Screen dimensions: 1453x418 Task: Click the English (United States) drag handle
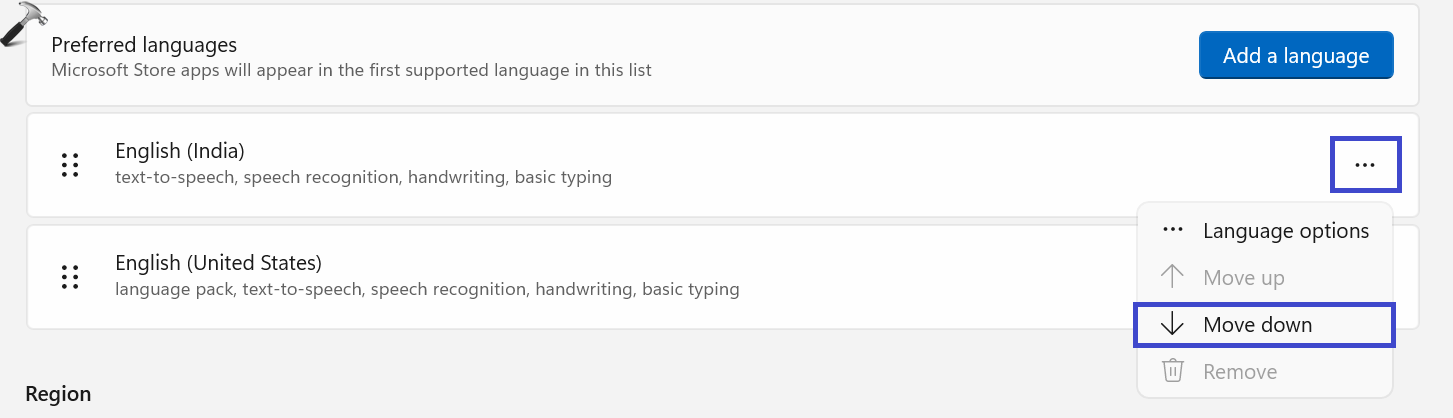(x=70, y=277)
